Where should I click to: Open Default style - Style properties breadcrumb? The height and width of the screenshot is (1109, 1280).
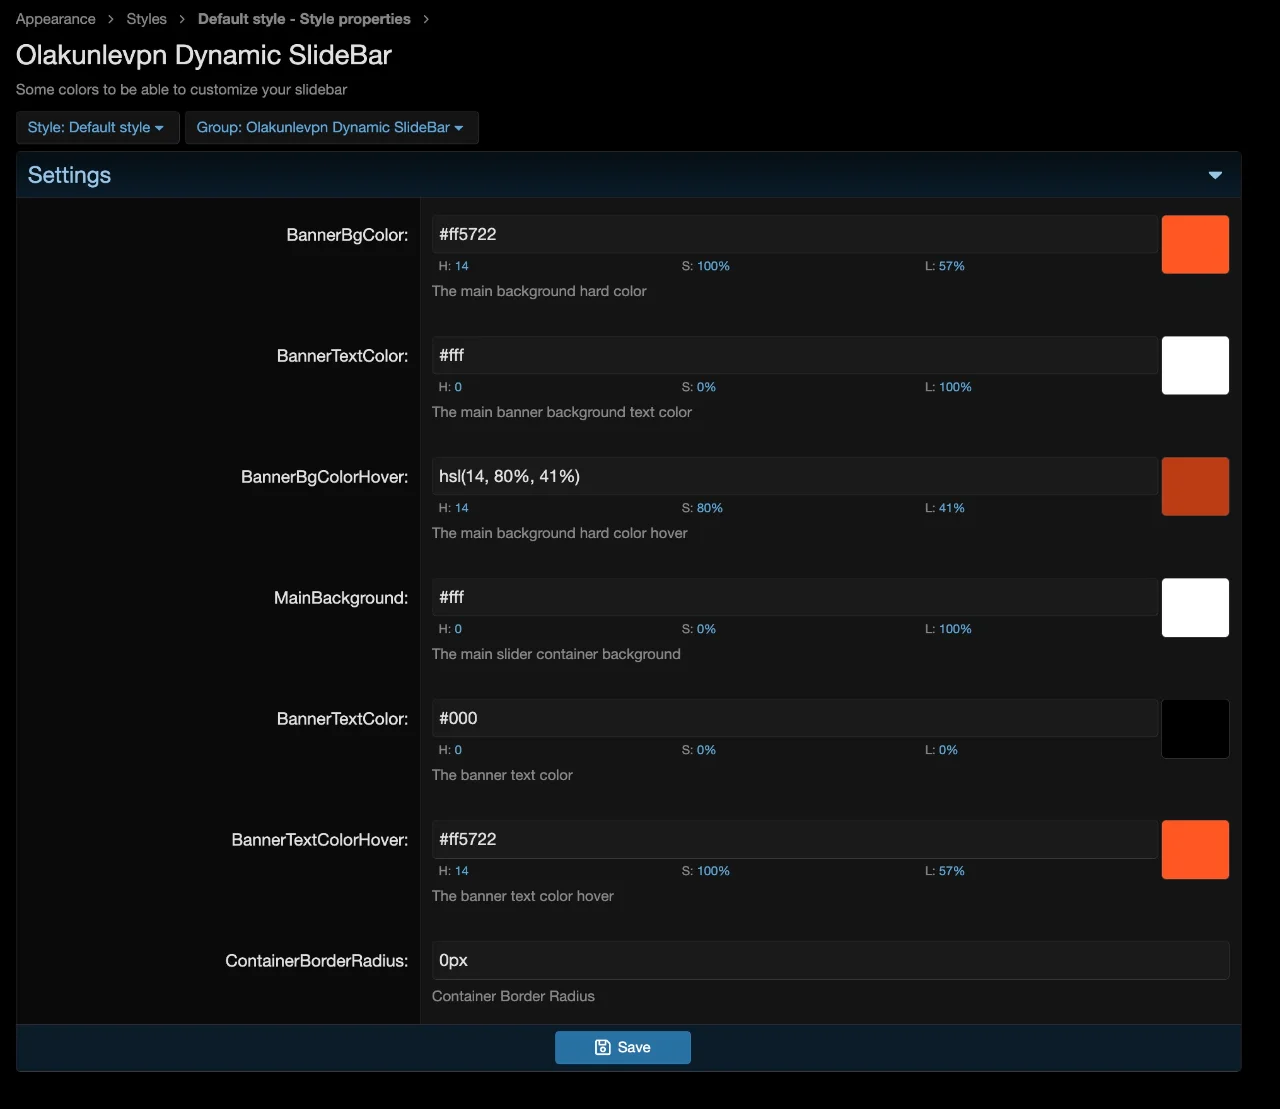tap(304, 19)
